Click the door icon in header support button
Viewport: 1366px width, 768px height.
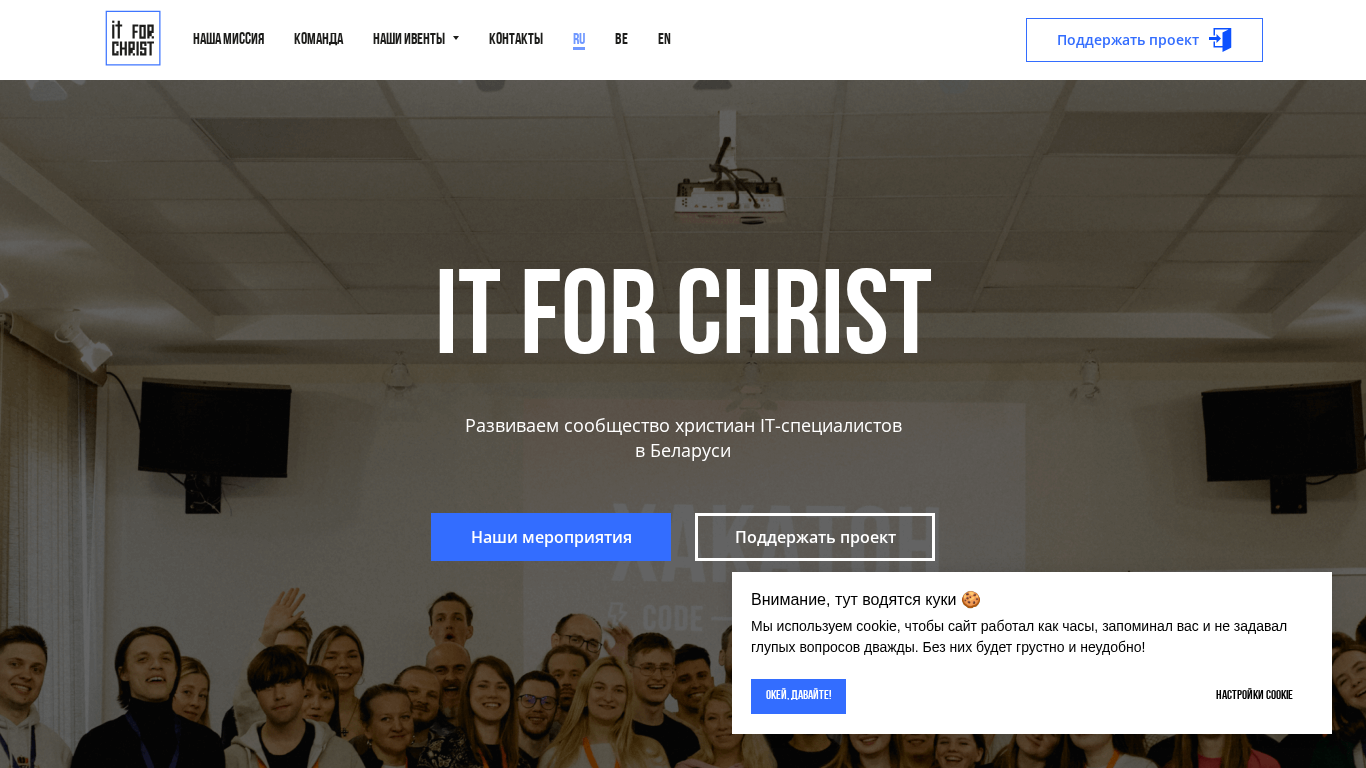[x=1220, y=40]
